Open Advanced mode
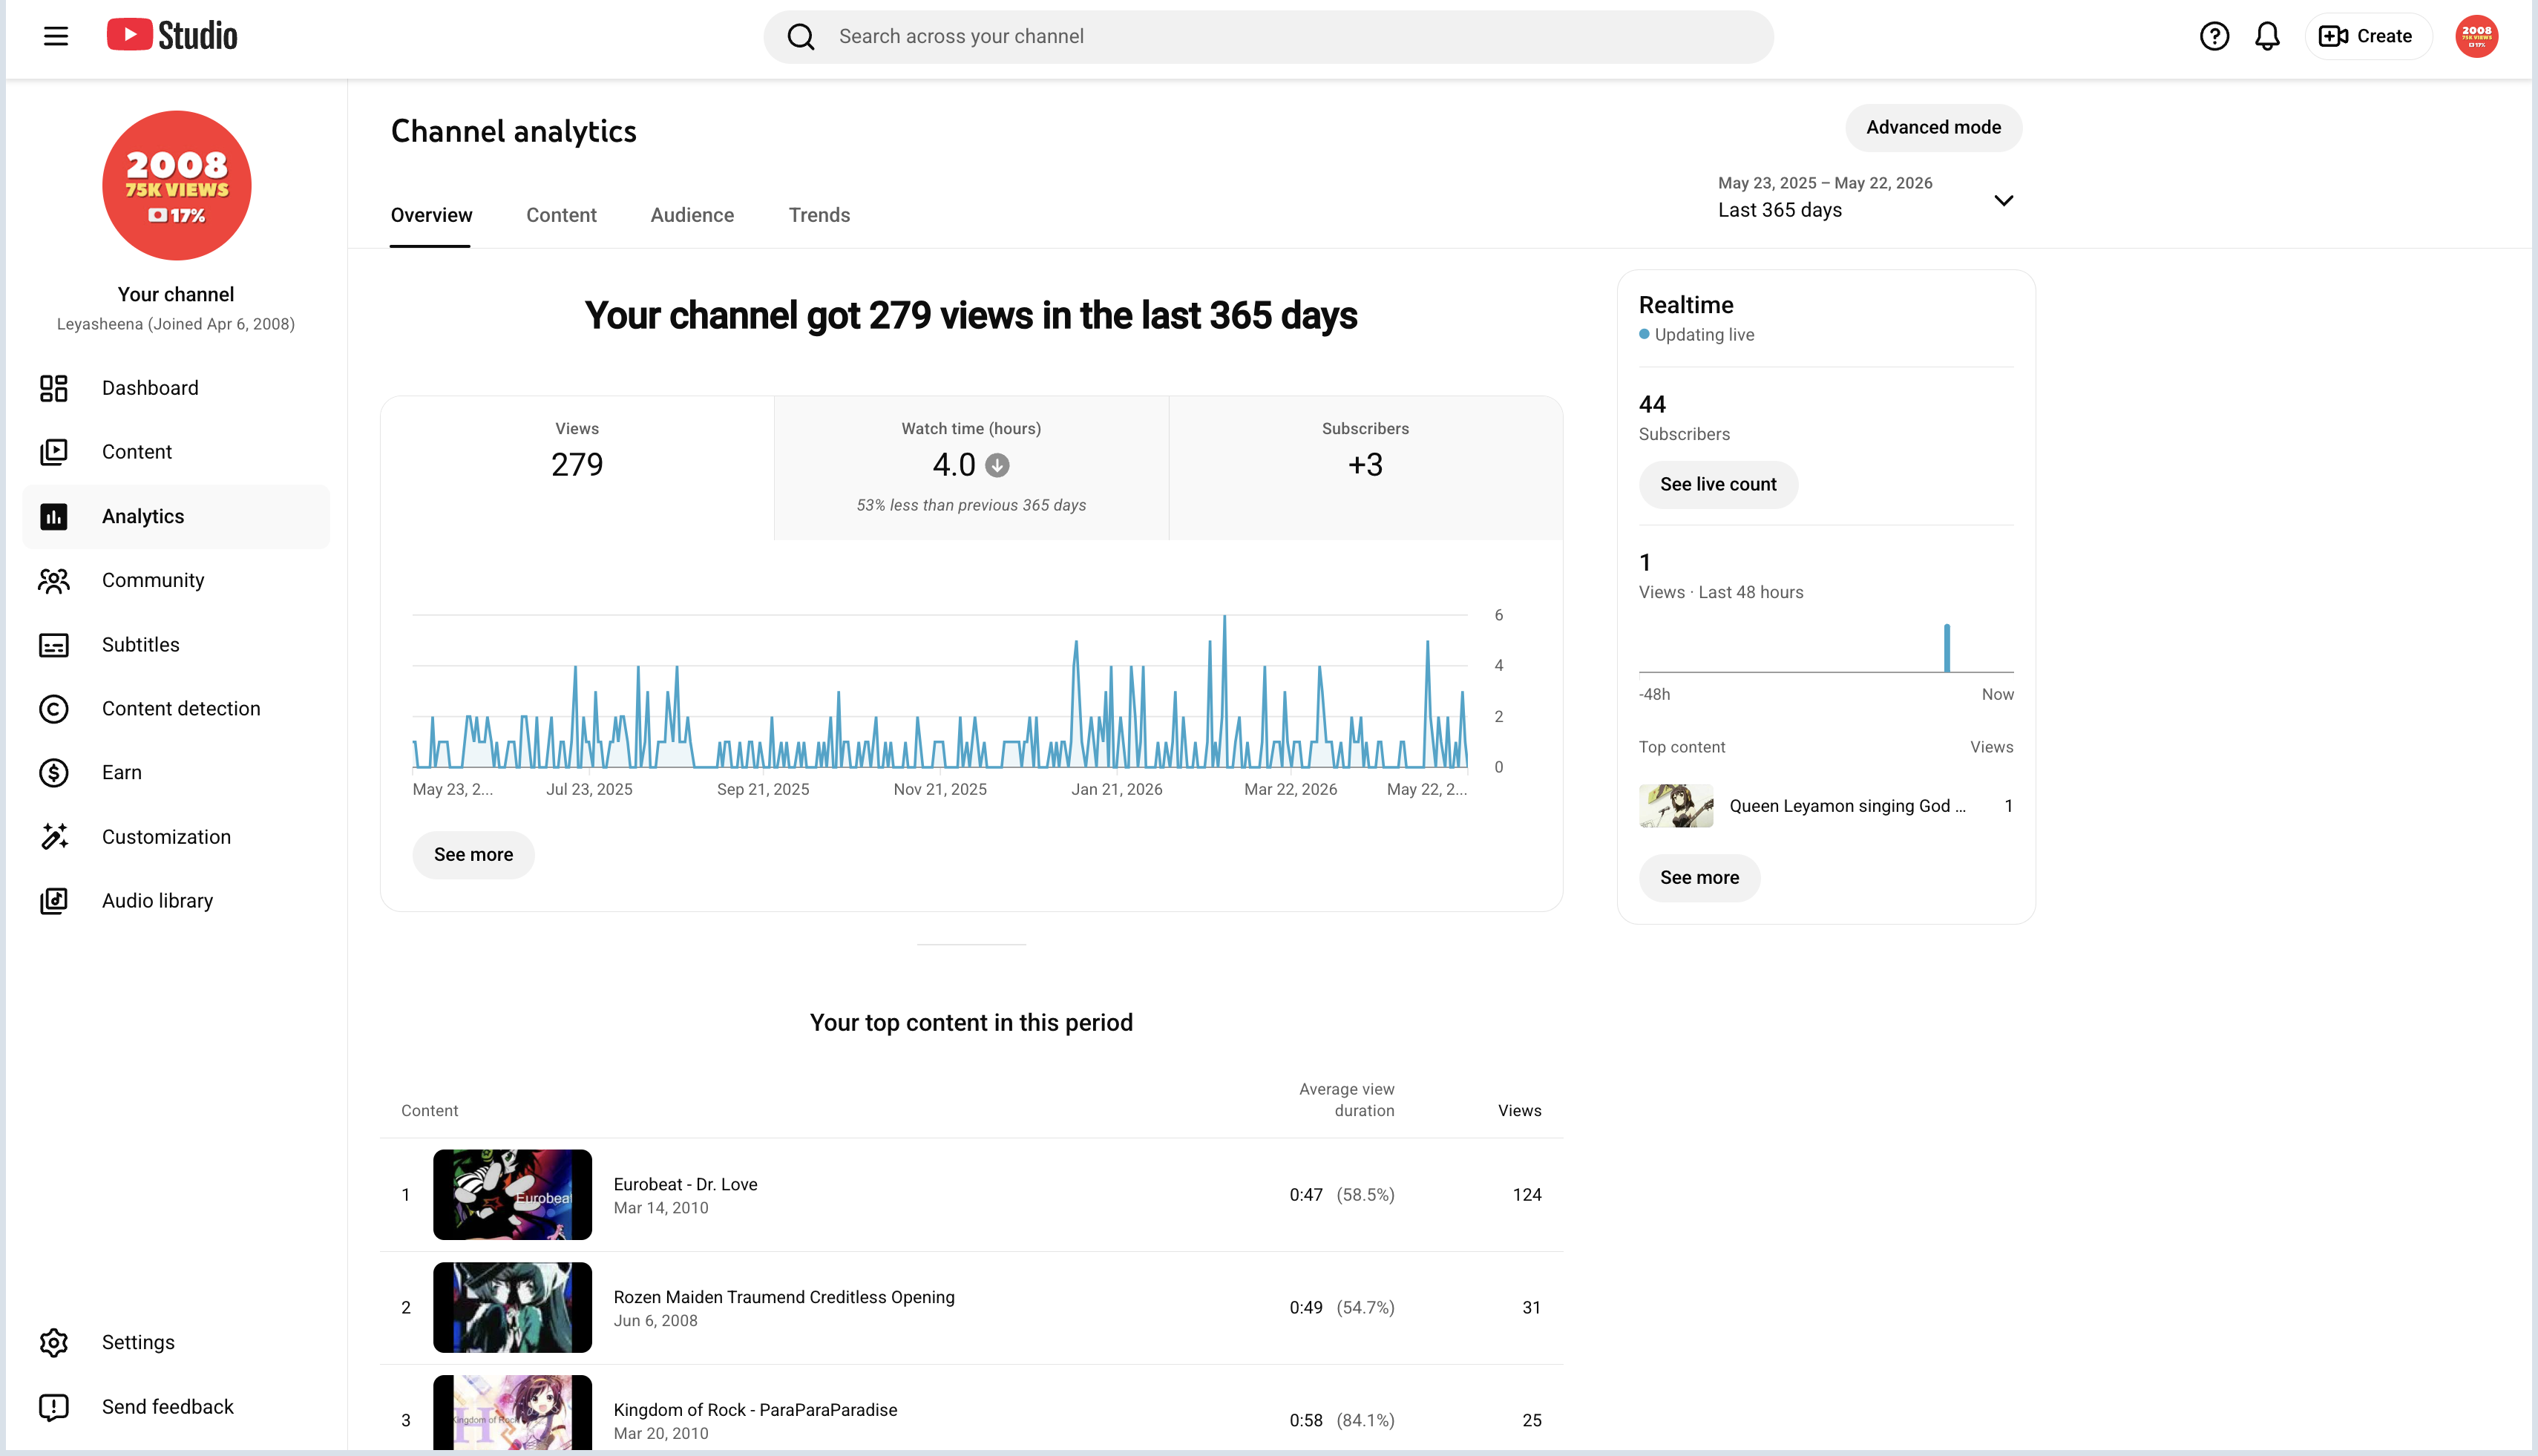Screen dimensions: 2538x1456 coord(1933,128)
